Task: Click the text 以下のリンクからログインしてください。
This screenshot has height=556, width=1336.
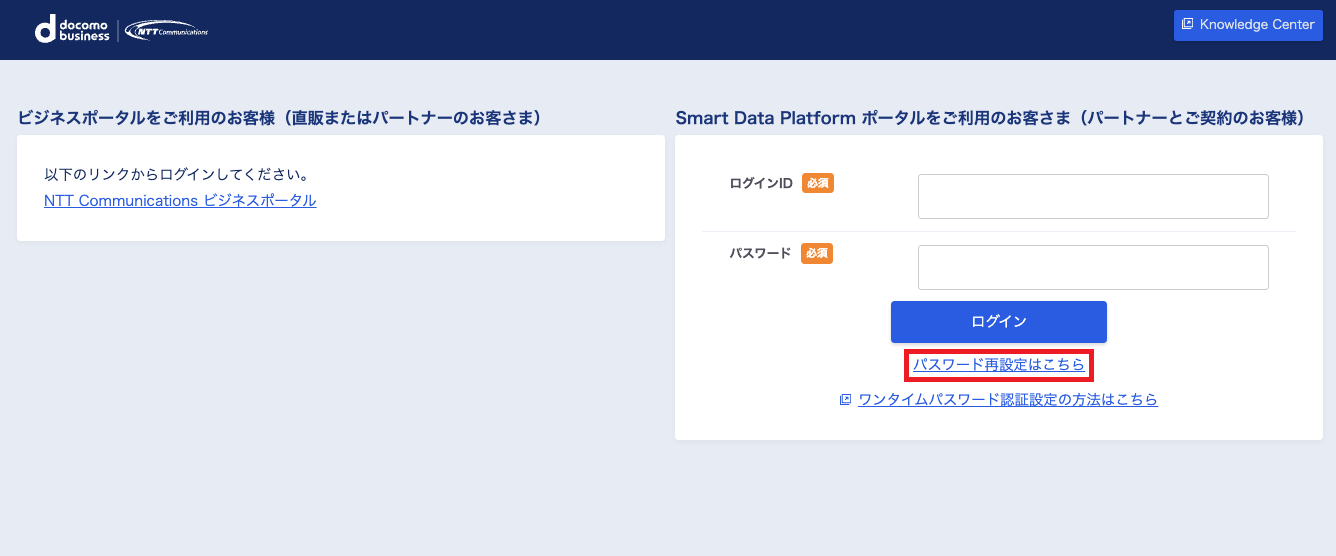Action: click(178, 175)
